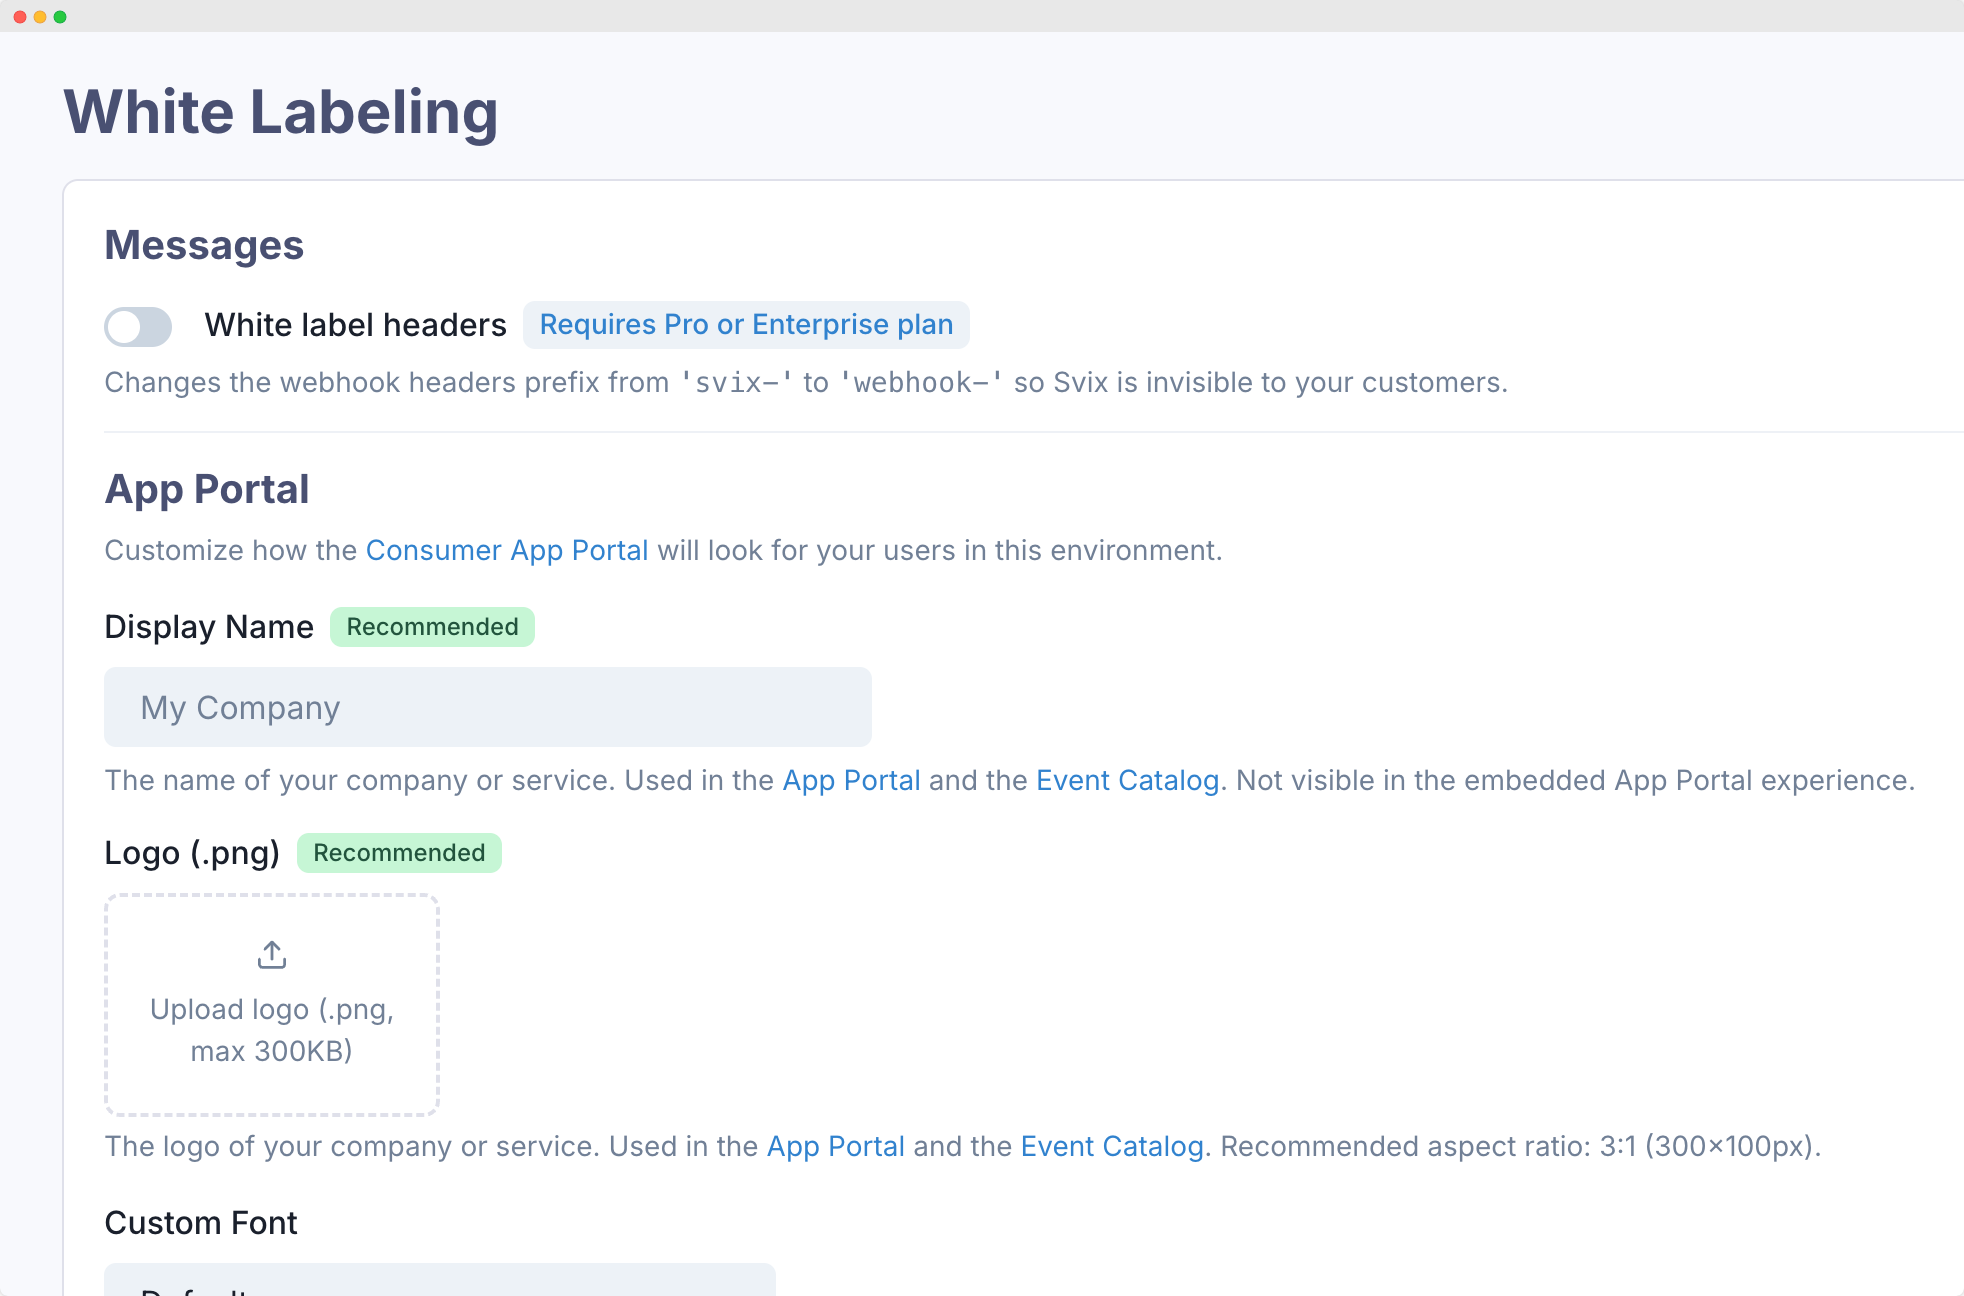Click the 'White label headers' label text

(x=355, y=325)
